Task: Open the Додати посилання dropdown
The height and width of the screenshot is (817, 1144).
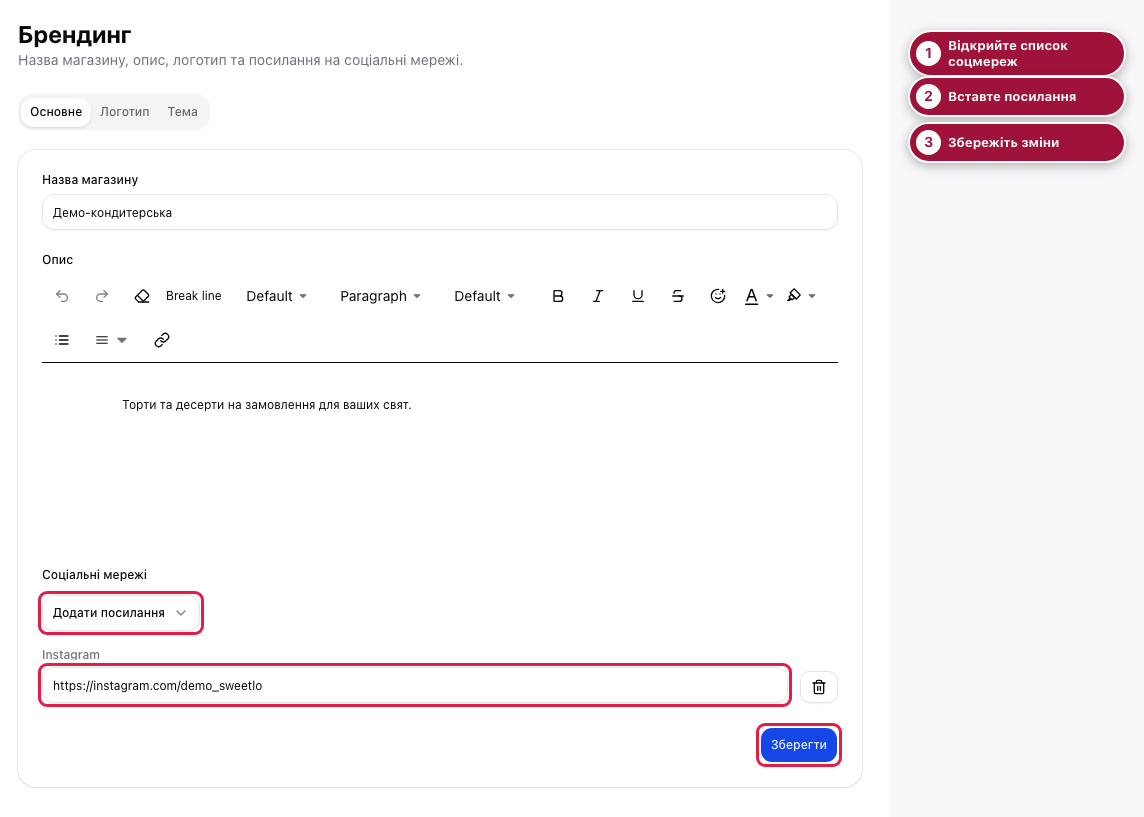Action: coord(120,613)
